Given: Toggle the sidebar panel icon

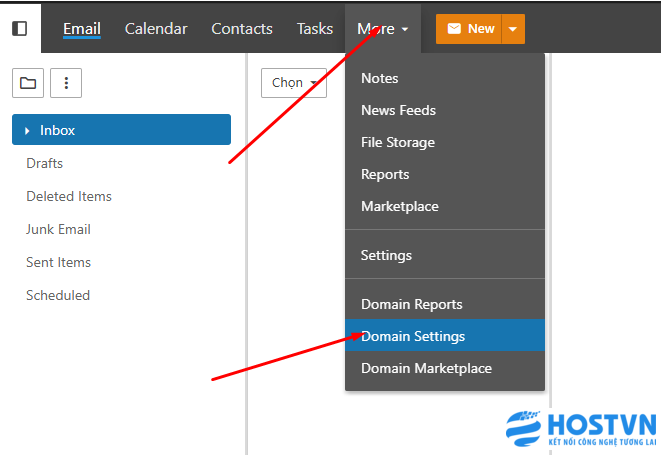Looking at the screenshot, I should [19, 28].
